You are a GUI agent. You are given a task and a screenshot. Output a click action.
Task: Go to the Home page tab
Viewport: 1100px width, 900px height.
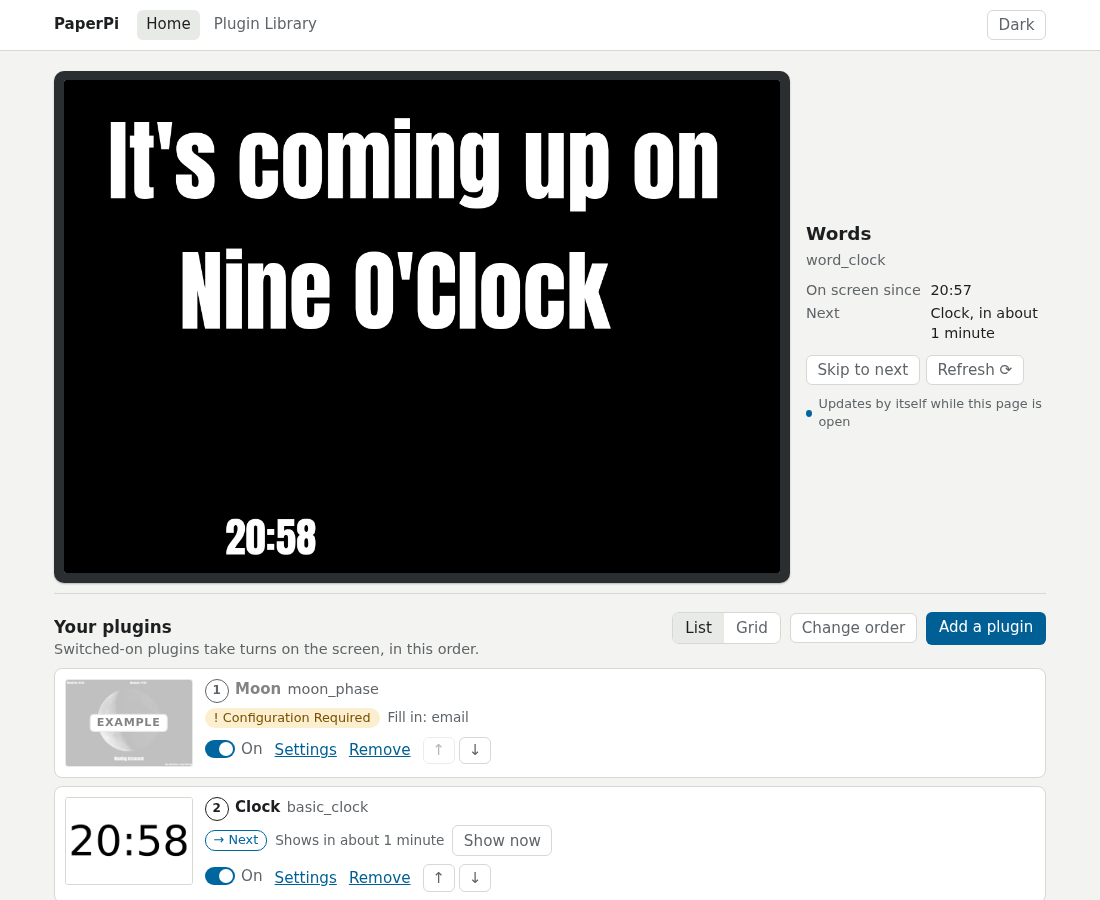[168, 25]
